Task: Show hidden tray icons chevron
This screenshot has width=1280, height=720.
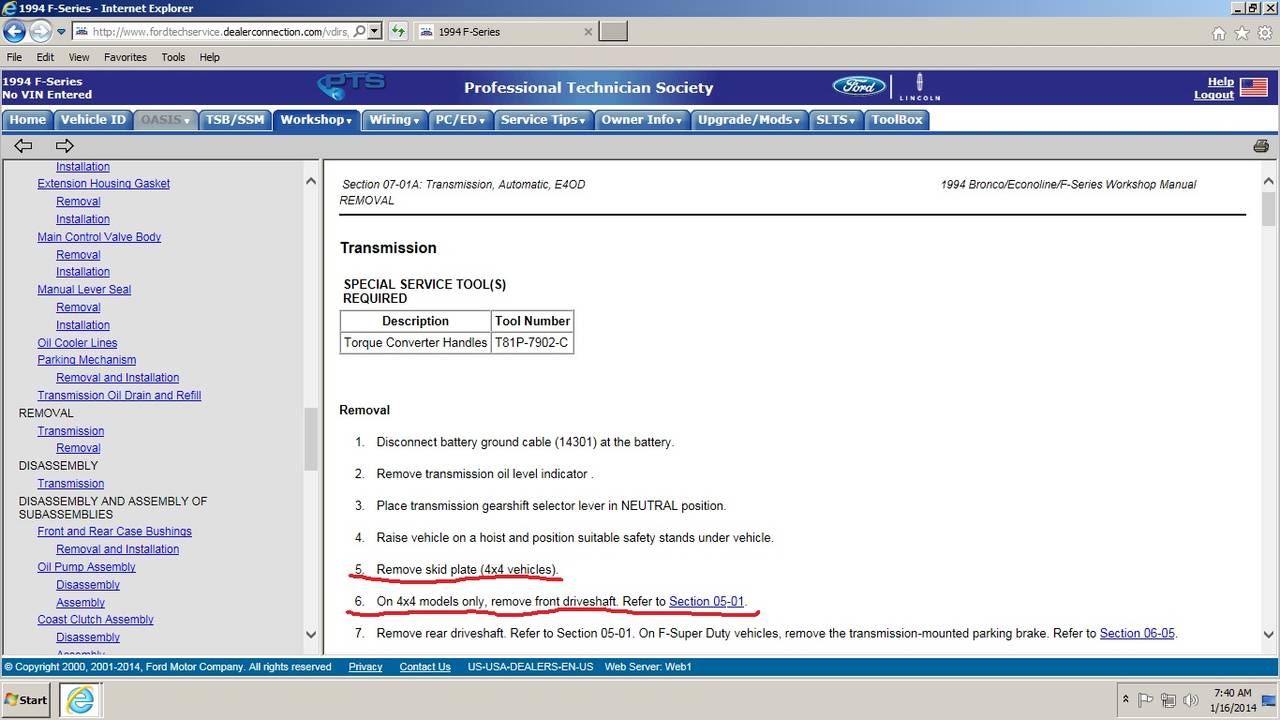Action: [x=1126, y=700]
